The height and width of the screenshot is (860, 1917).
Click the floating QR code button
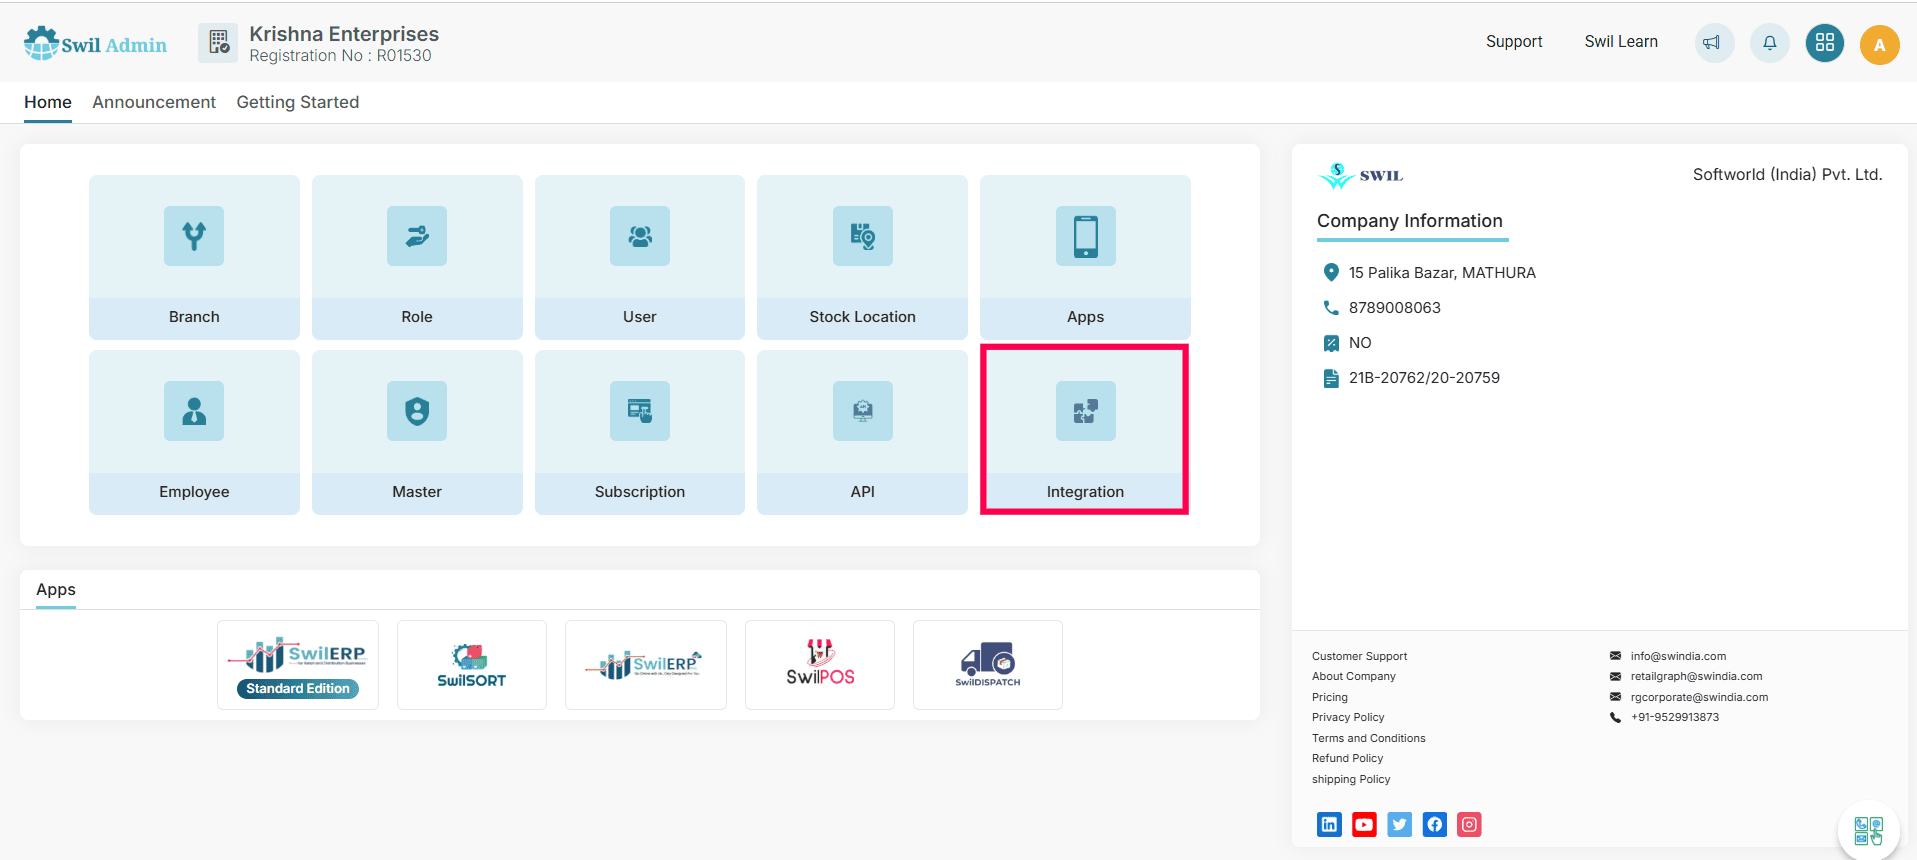pos(1868,830)
